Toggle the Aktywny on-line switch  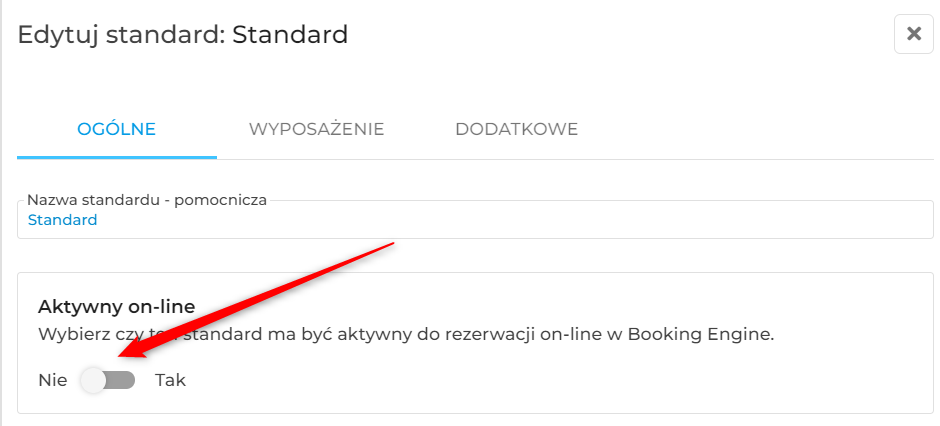point(109,380)
